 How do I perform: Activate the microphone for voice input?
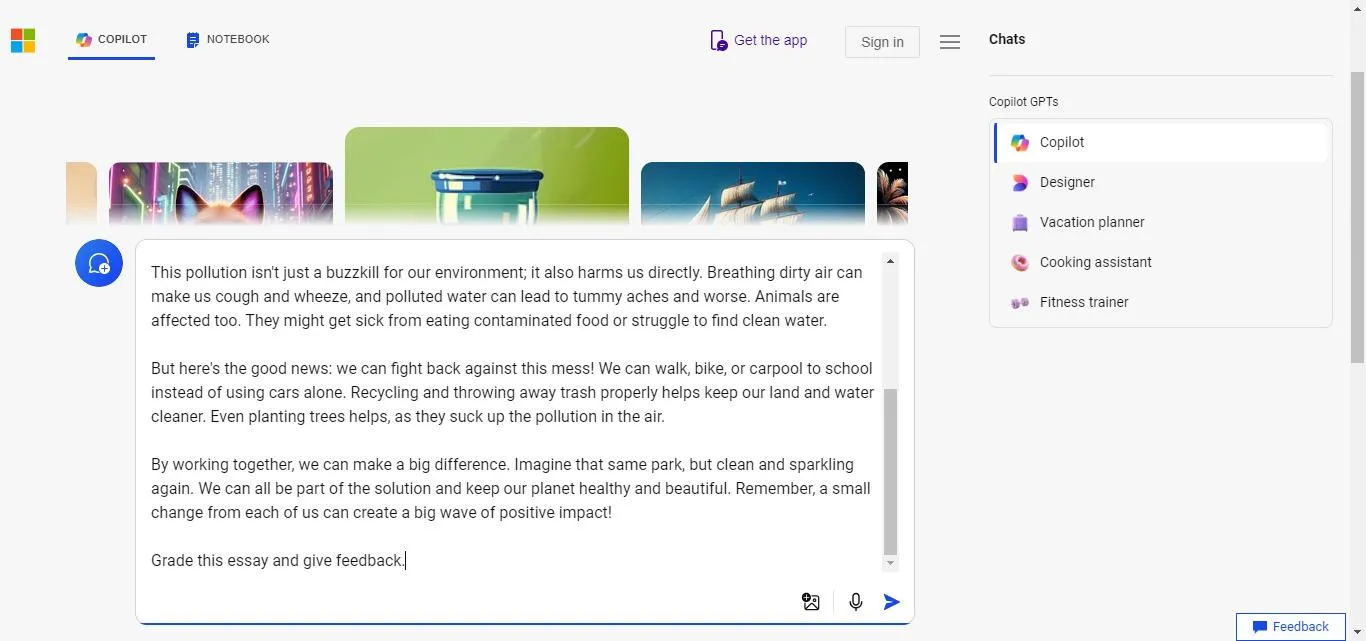[855, 602]
